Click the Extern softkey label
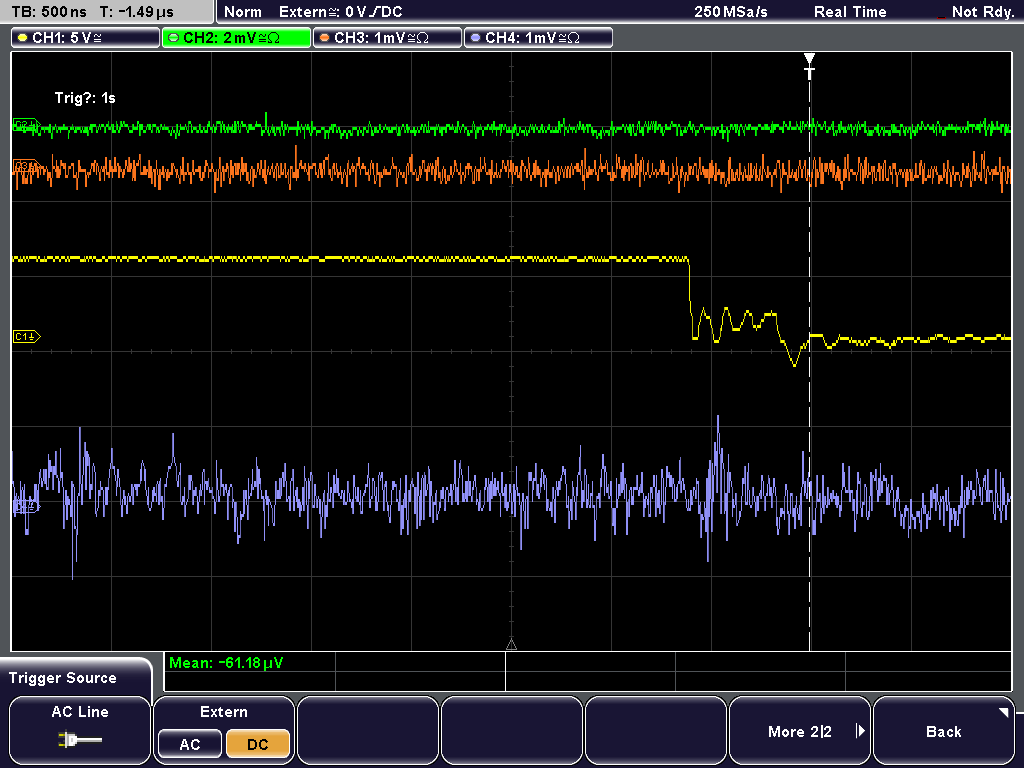 223,712
